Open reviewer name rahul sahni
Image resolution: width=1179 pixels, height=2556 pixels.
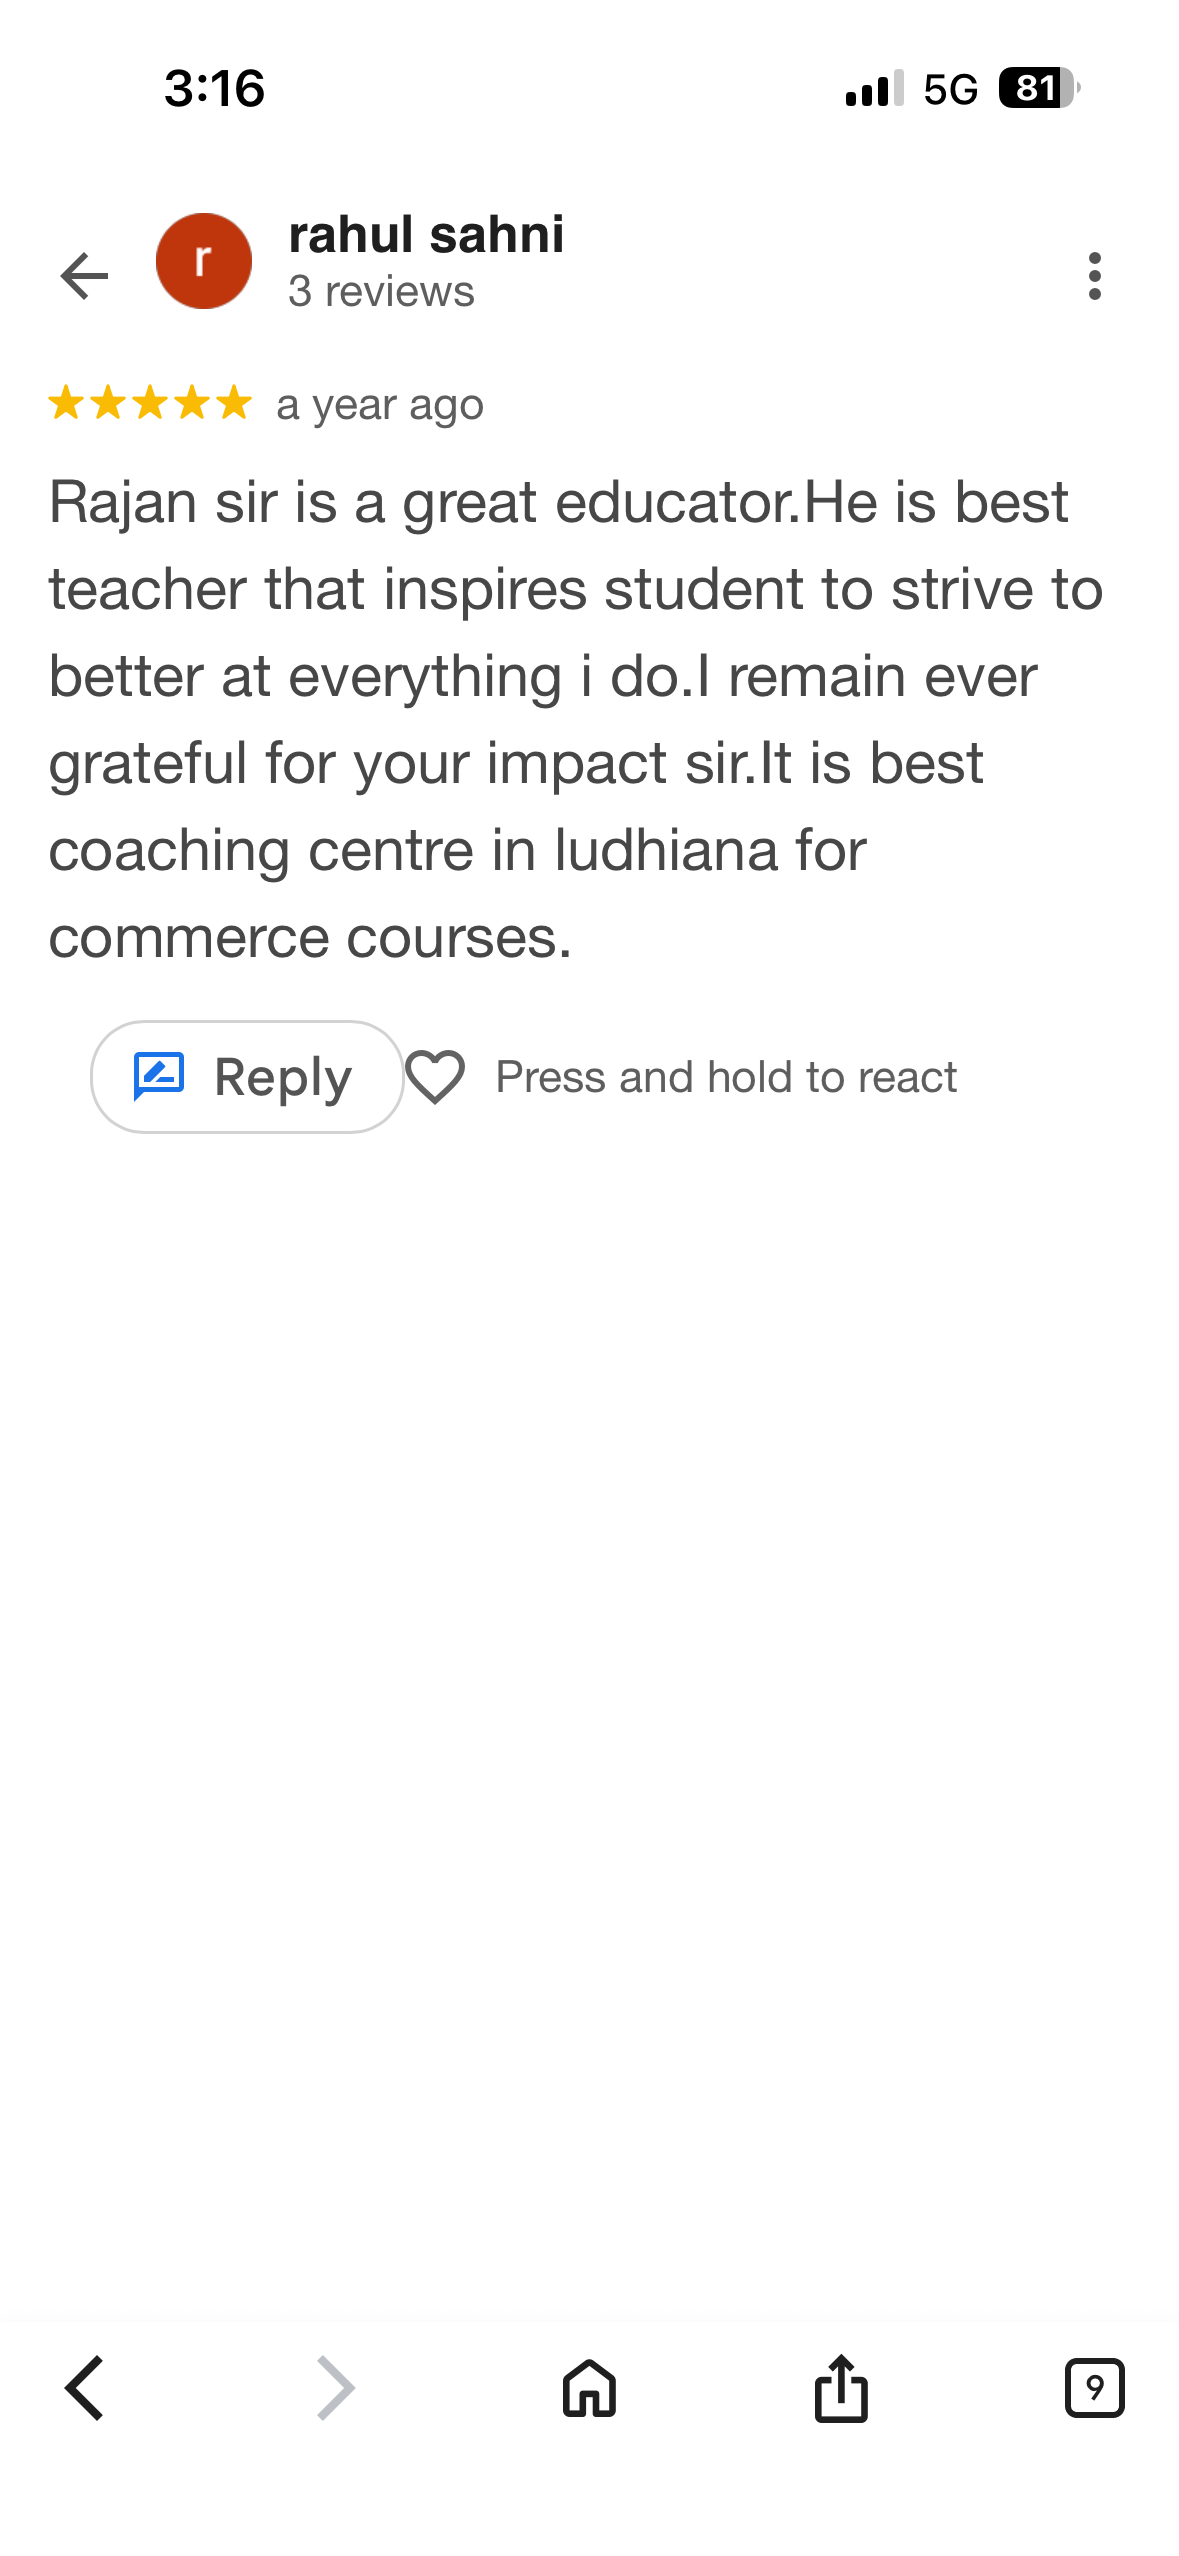[426, 235]
